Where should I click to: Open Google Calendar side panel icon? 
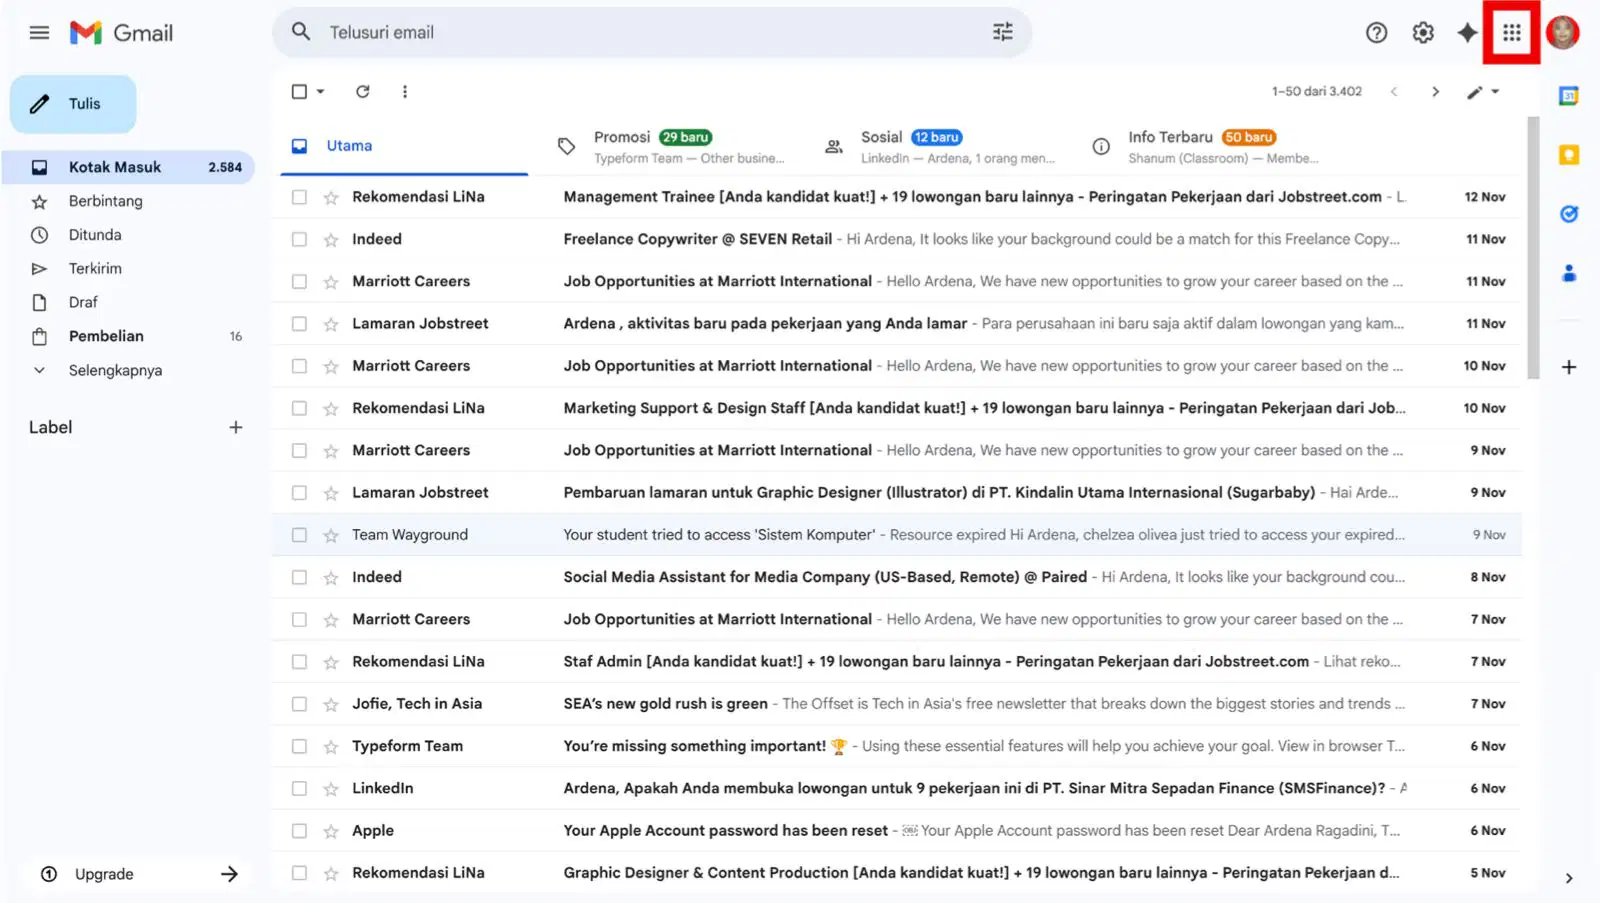click(1569, 96)
